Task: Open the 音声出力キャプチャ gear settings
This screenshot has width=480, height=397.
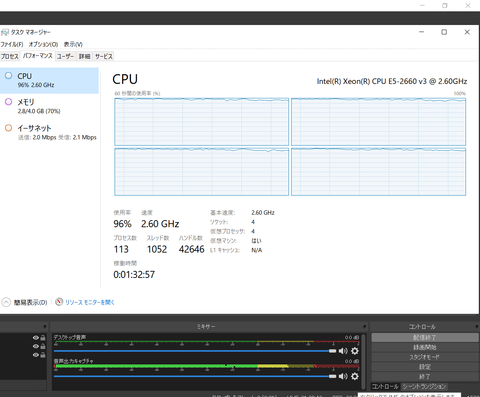Action: [355, 376]
